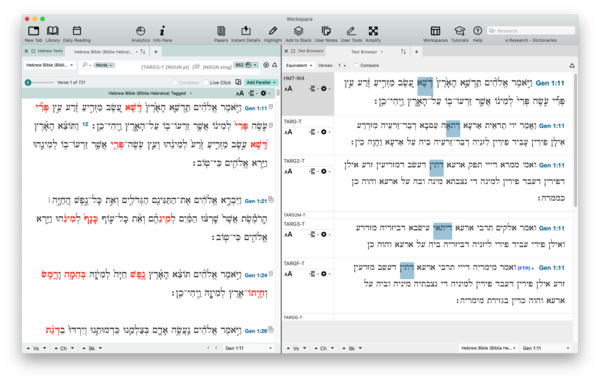Select the Text Browser tab

(367, 51)
